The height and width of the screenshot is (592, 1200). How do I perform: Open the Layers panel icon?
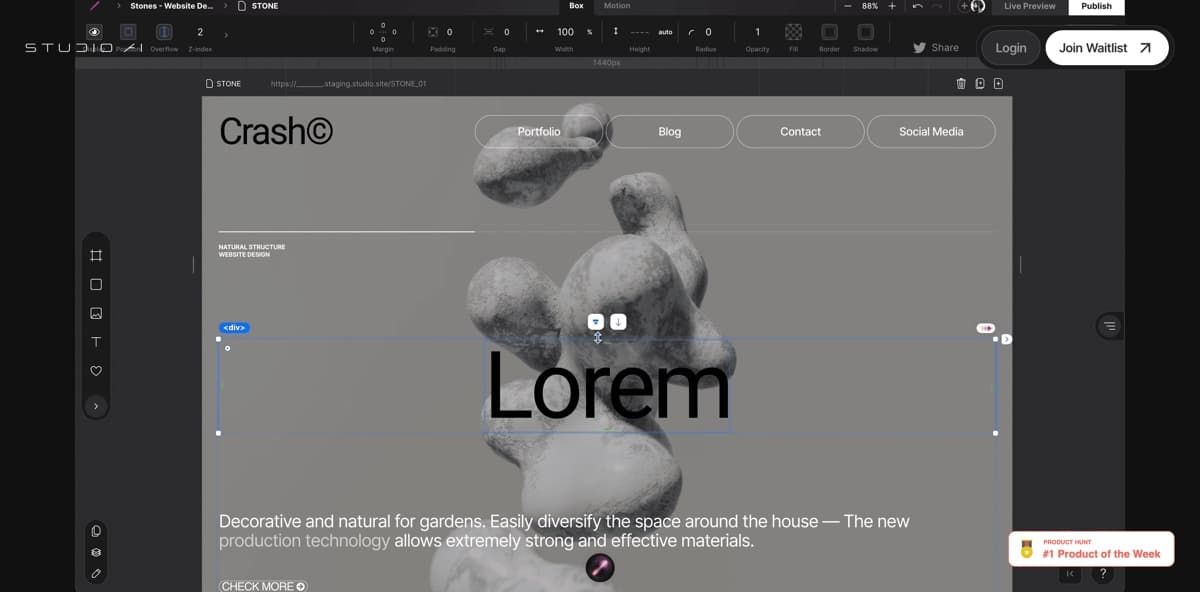point(96,552)
